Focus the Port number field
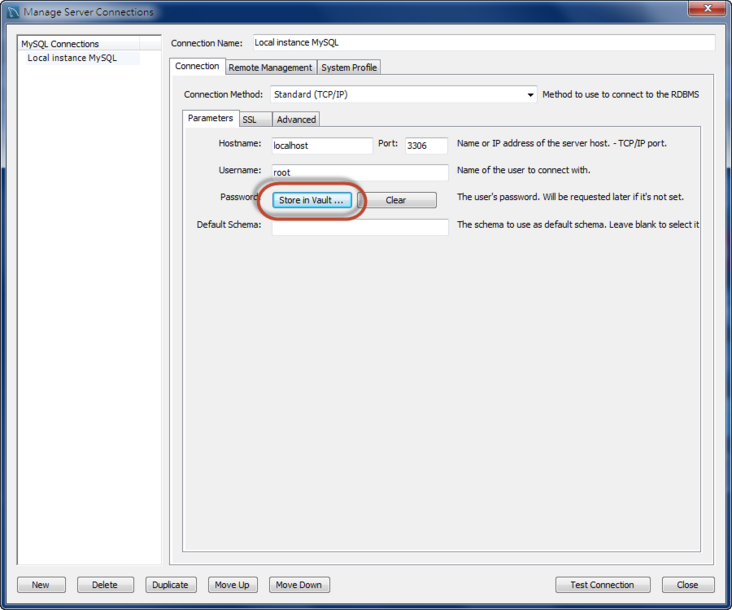 point(426,146)
